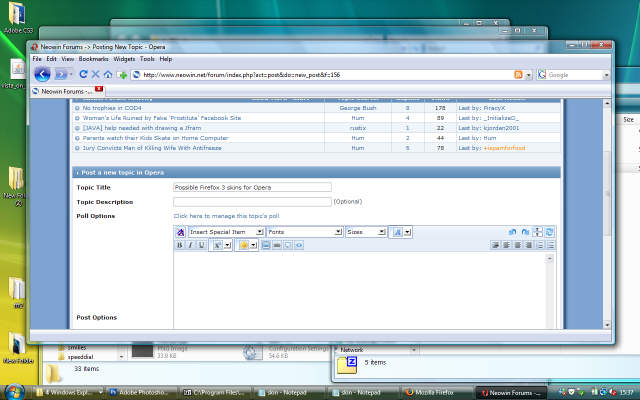
Task: Open address bar history dropdown
Action: [x=529, y=75]
